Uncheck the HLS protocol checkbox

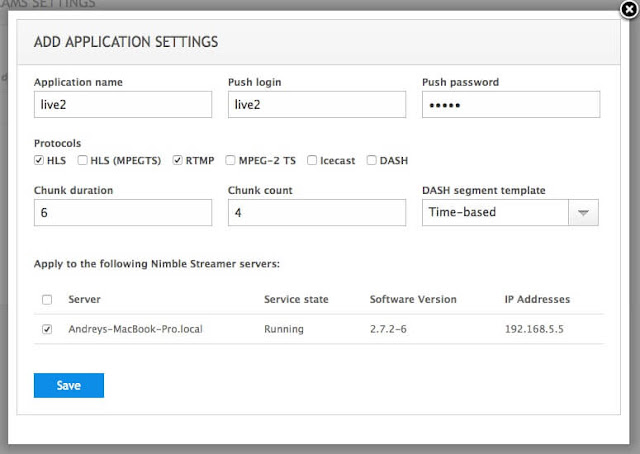point(39,160)
